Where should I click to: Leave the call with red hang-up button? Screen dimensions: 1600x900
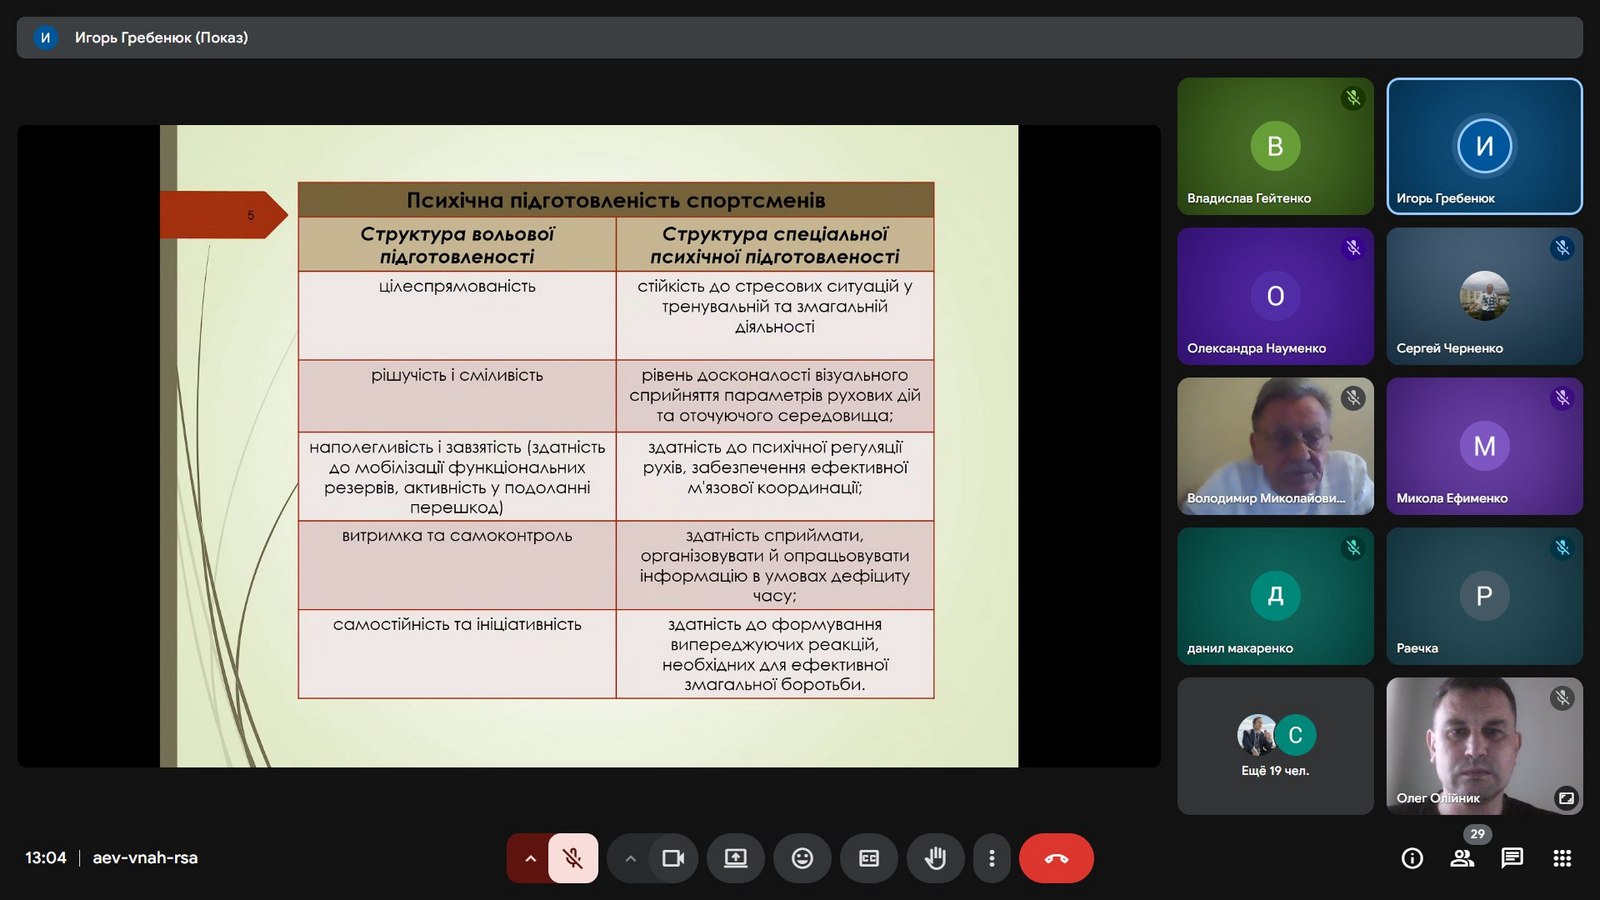(x=1056, y=858)
